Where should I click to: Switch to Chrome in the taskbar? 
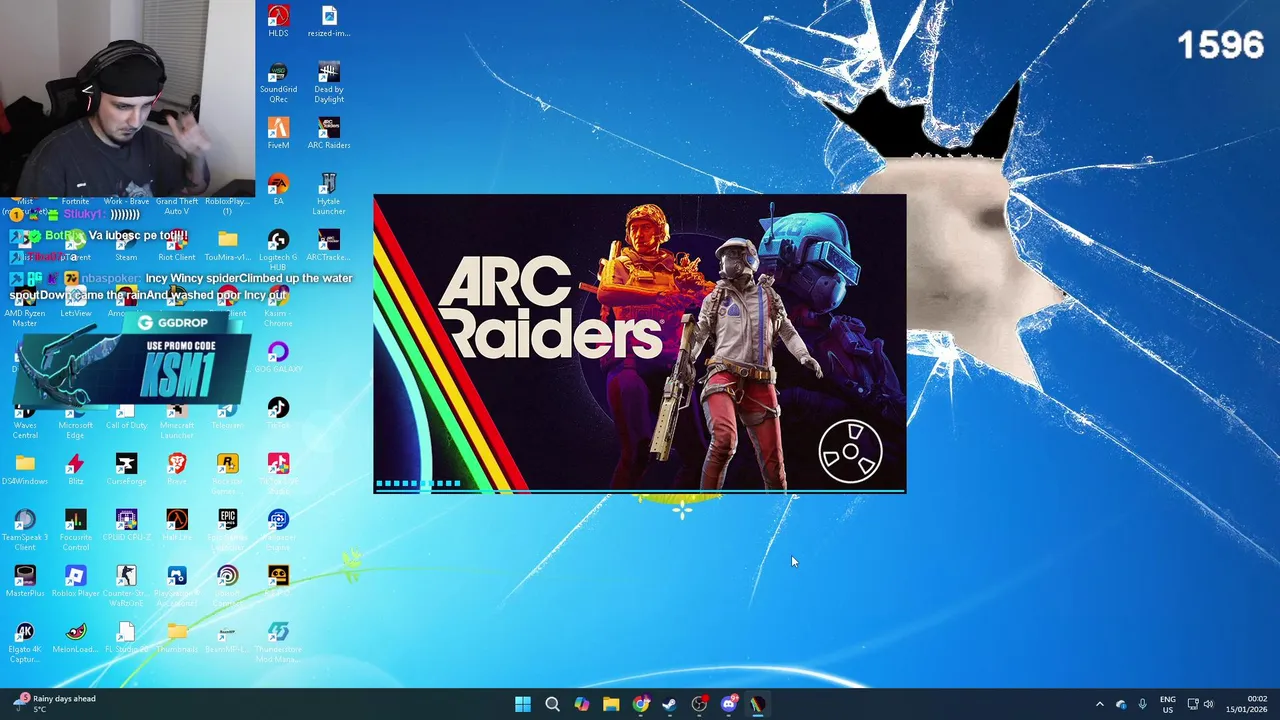pyautogui.click(x=640, y=704)
